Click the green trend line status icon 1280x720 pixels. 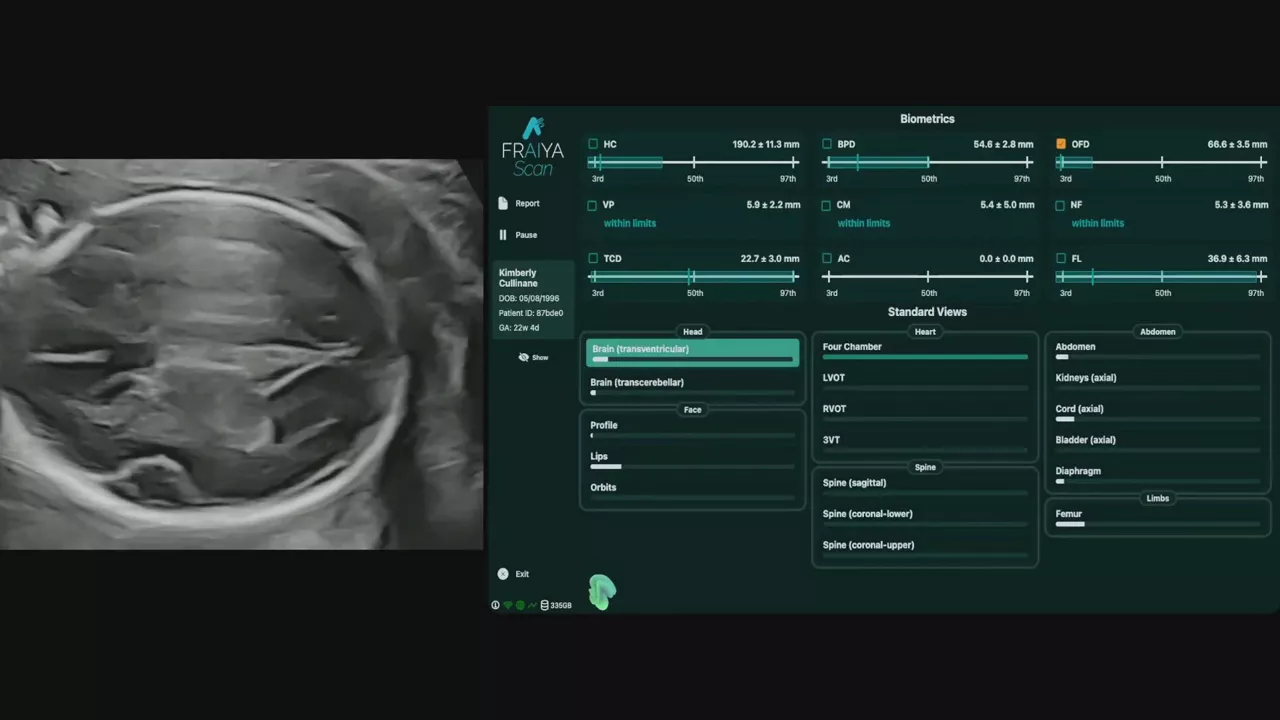(532, 605)
